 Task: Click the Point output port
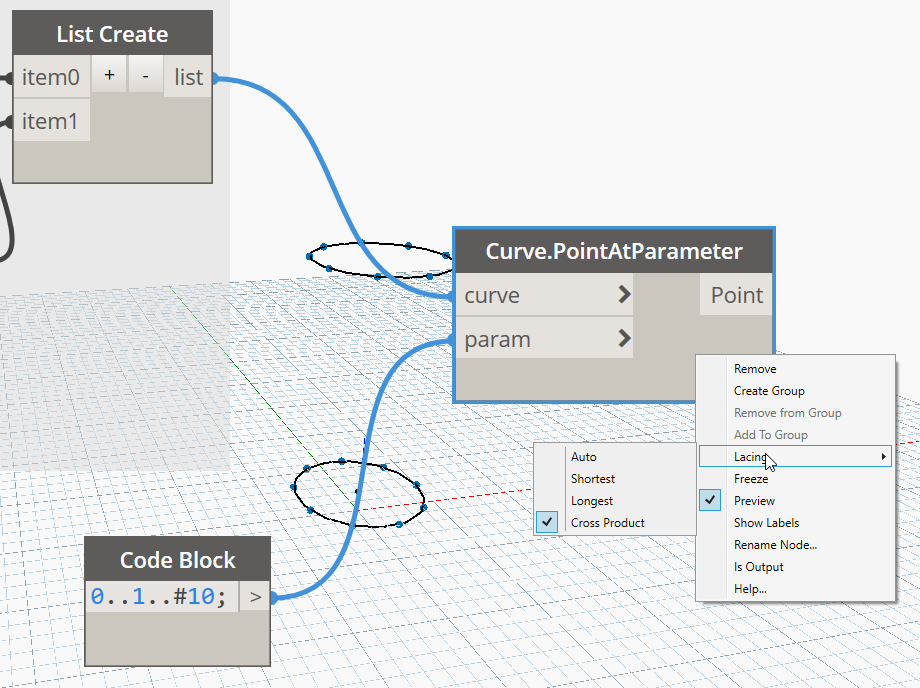click(x=736, y=295)
